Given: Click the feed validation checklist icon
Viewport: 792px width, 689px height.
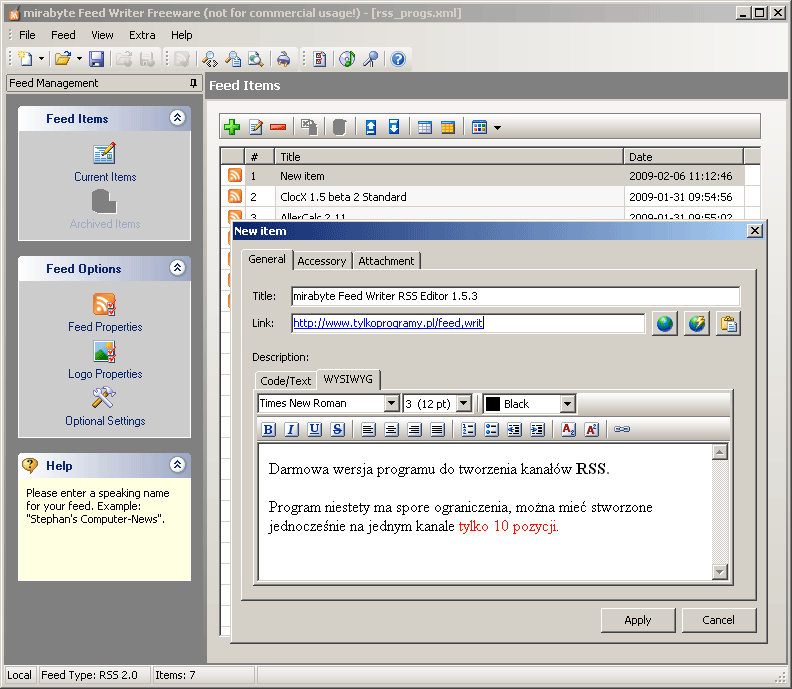Looking at the screenshot, I should (x=319, y=59).
